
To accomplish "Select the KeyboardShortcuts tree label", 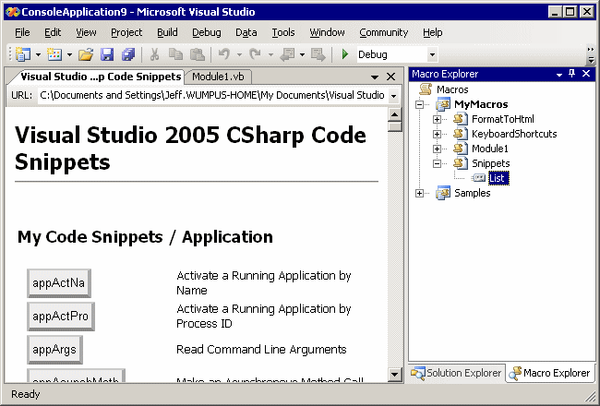I will point(514,134).
